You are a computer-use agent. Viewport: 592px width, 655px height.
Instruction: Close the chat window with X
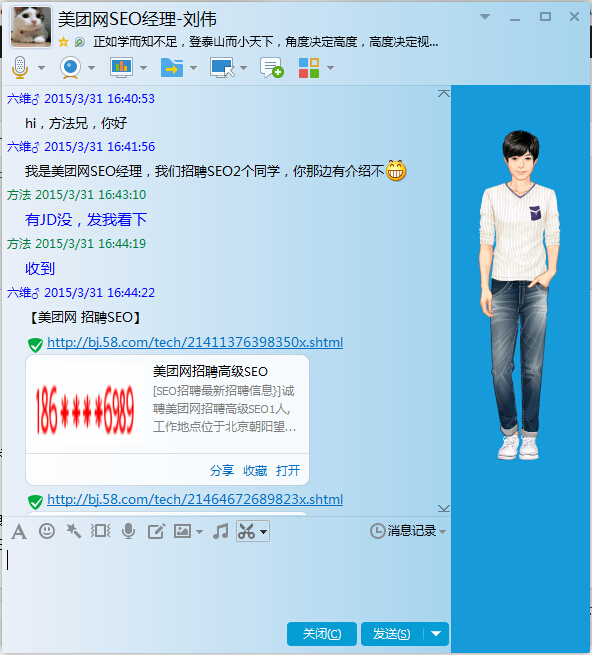tap(574, 17)
